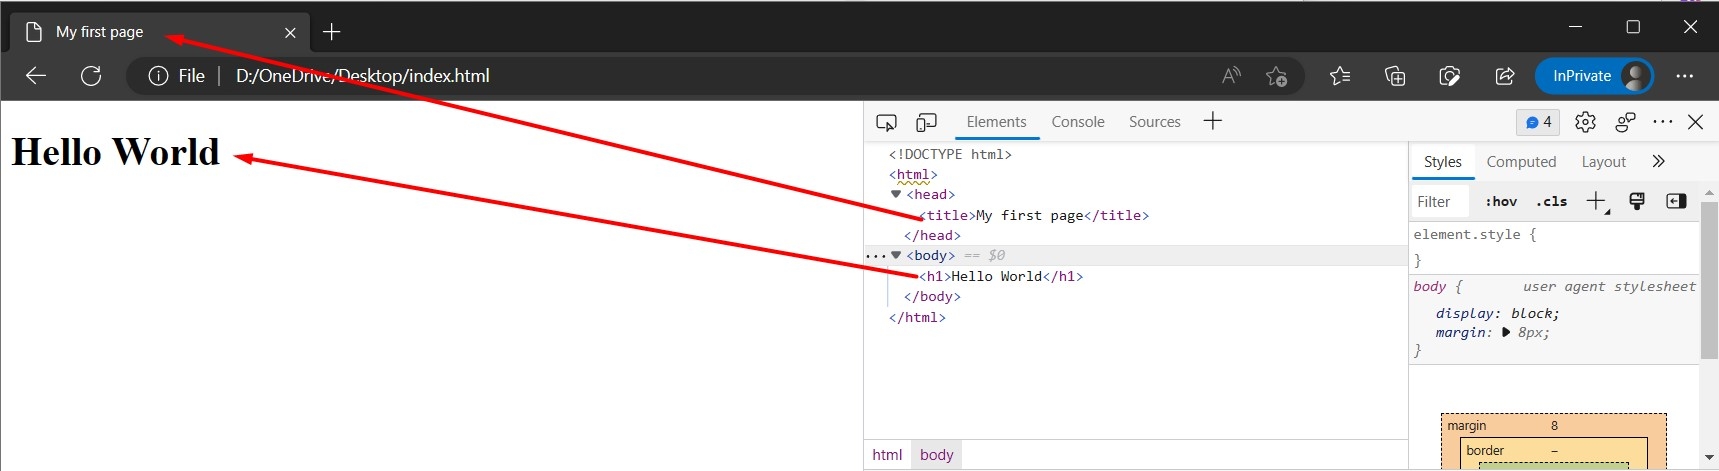
Task: Click the Share page icon
Action: 1504,76
